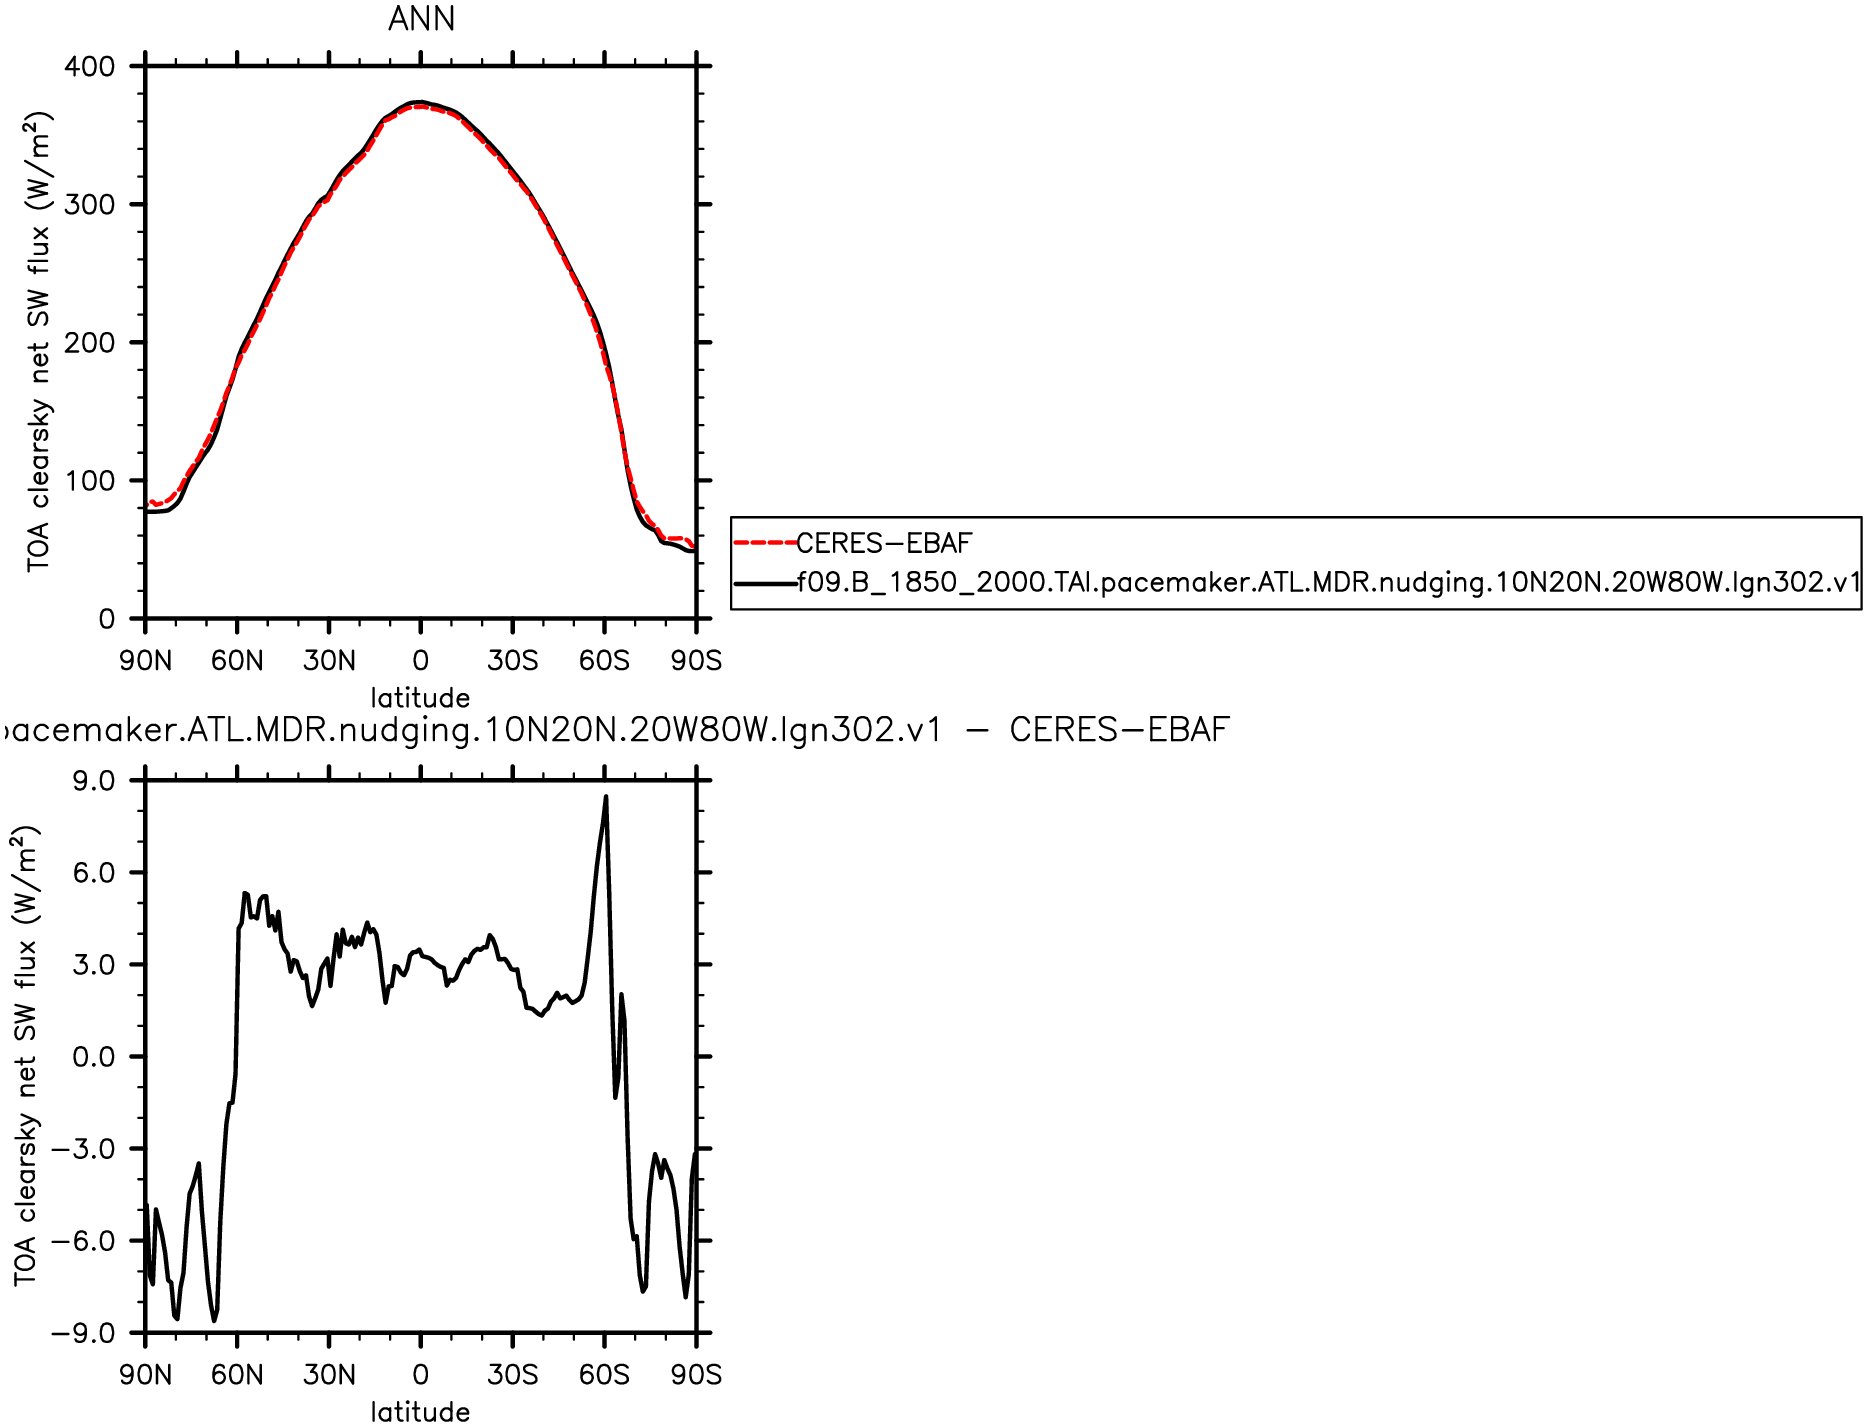Click the 400 tick label on top plot
Screen dimensions: 1868x1427
click(x=90, y=67)
